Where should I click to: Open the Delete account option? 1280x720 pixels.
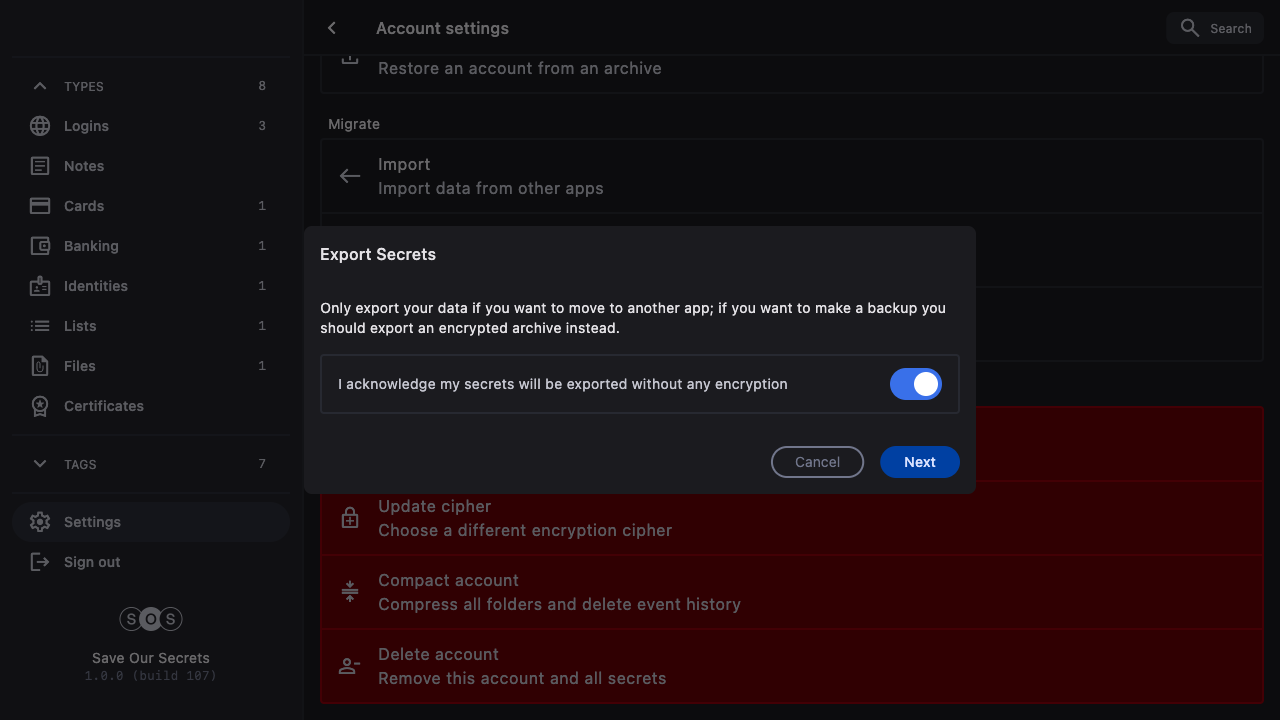[522, 666]
